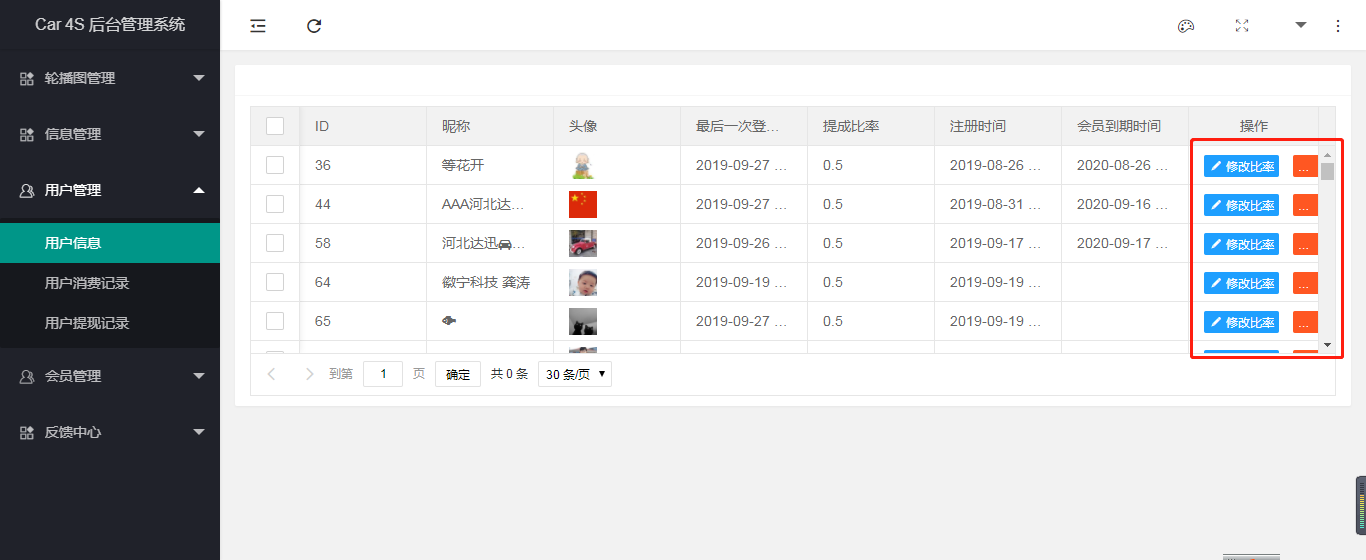This screenshot has width=1366, height=560.
Task: Expand the 信息管理 menu arrow
Action: 199,134
